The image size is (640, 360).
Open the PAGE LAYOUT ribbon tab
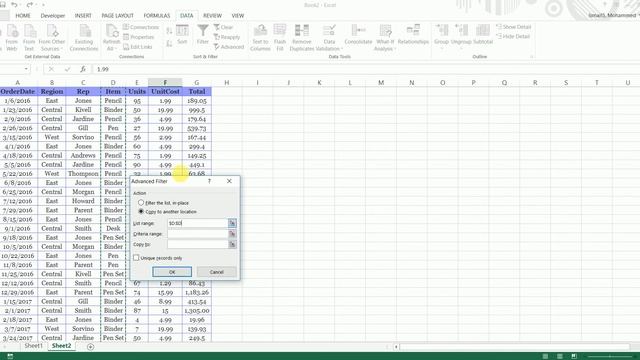pos(118,16)
